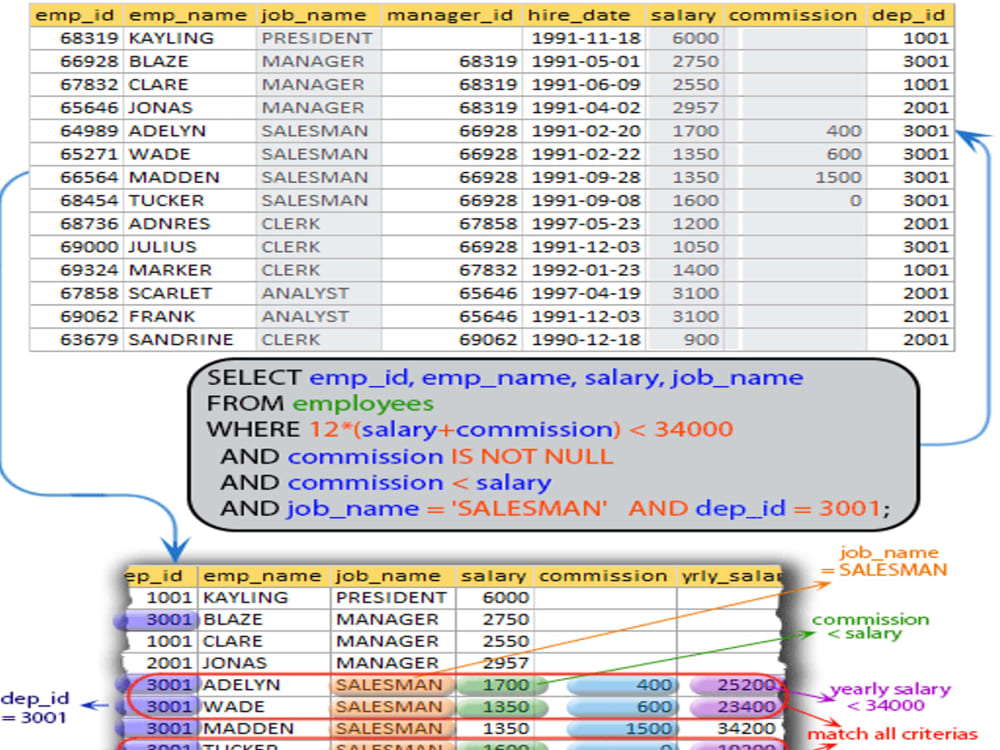Click the 'IS NOT NULL' query condition
Viewport: 1000px width, 750px height.
(x=532, y=457)
